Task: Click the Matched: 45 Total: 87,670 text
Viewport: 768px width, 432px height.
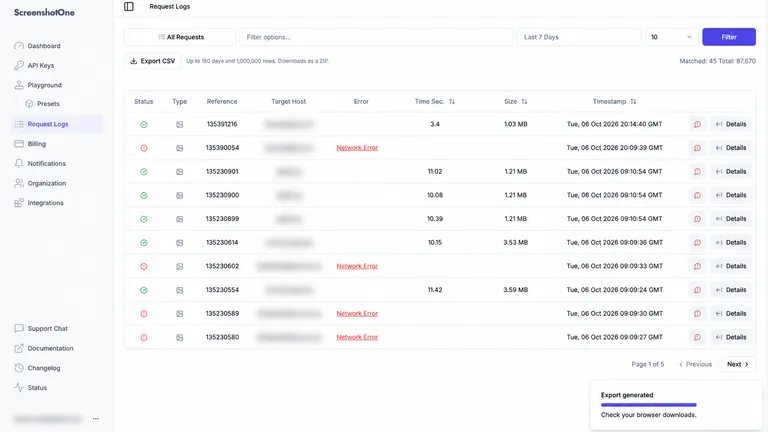Action: (x=717, y=61)
